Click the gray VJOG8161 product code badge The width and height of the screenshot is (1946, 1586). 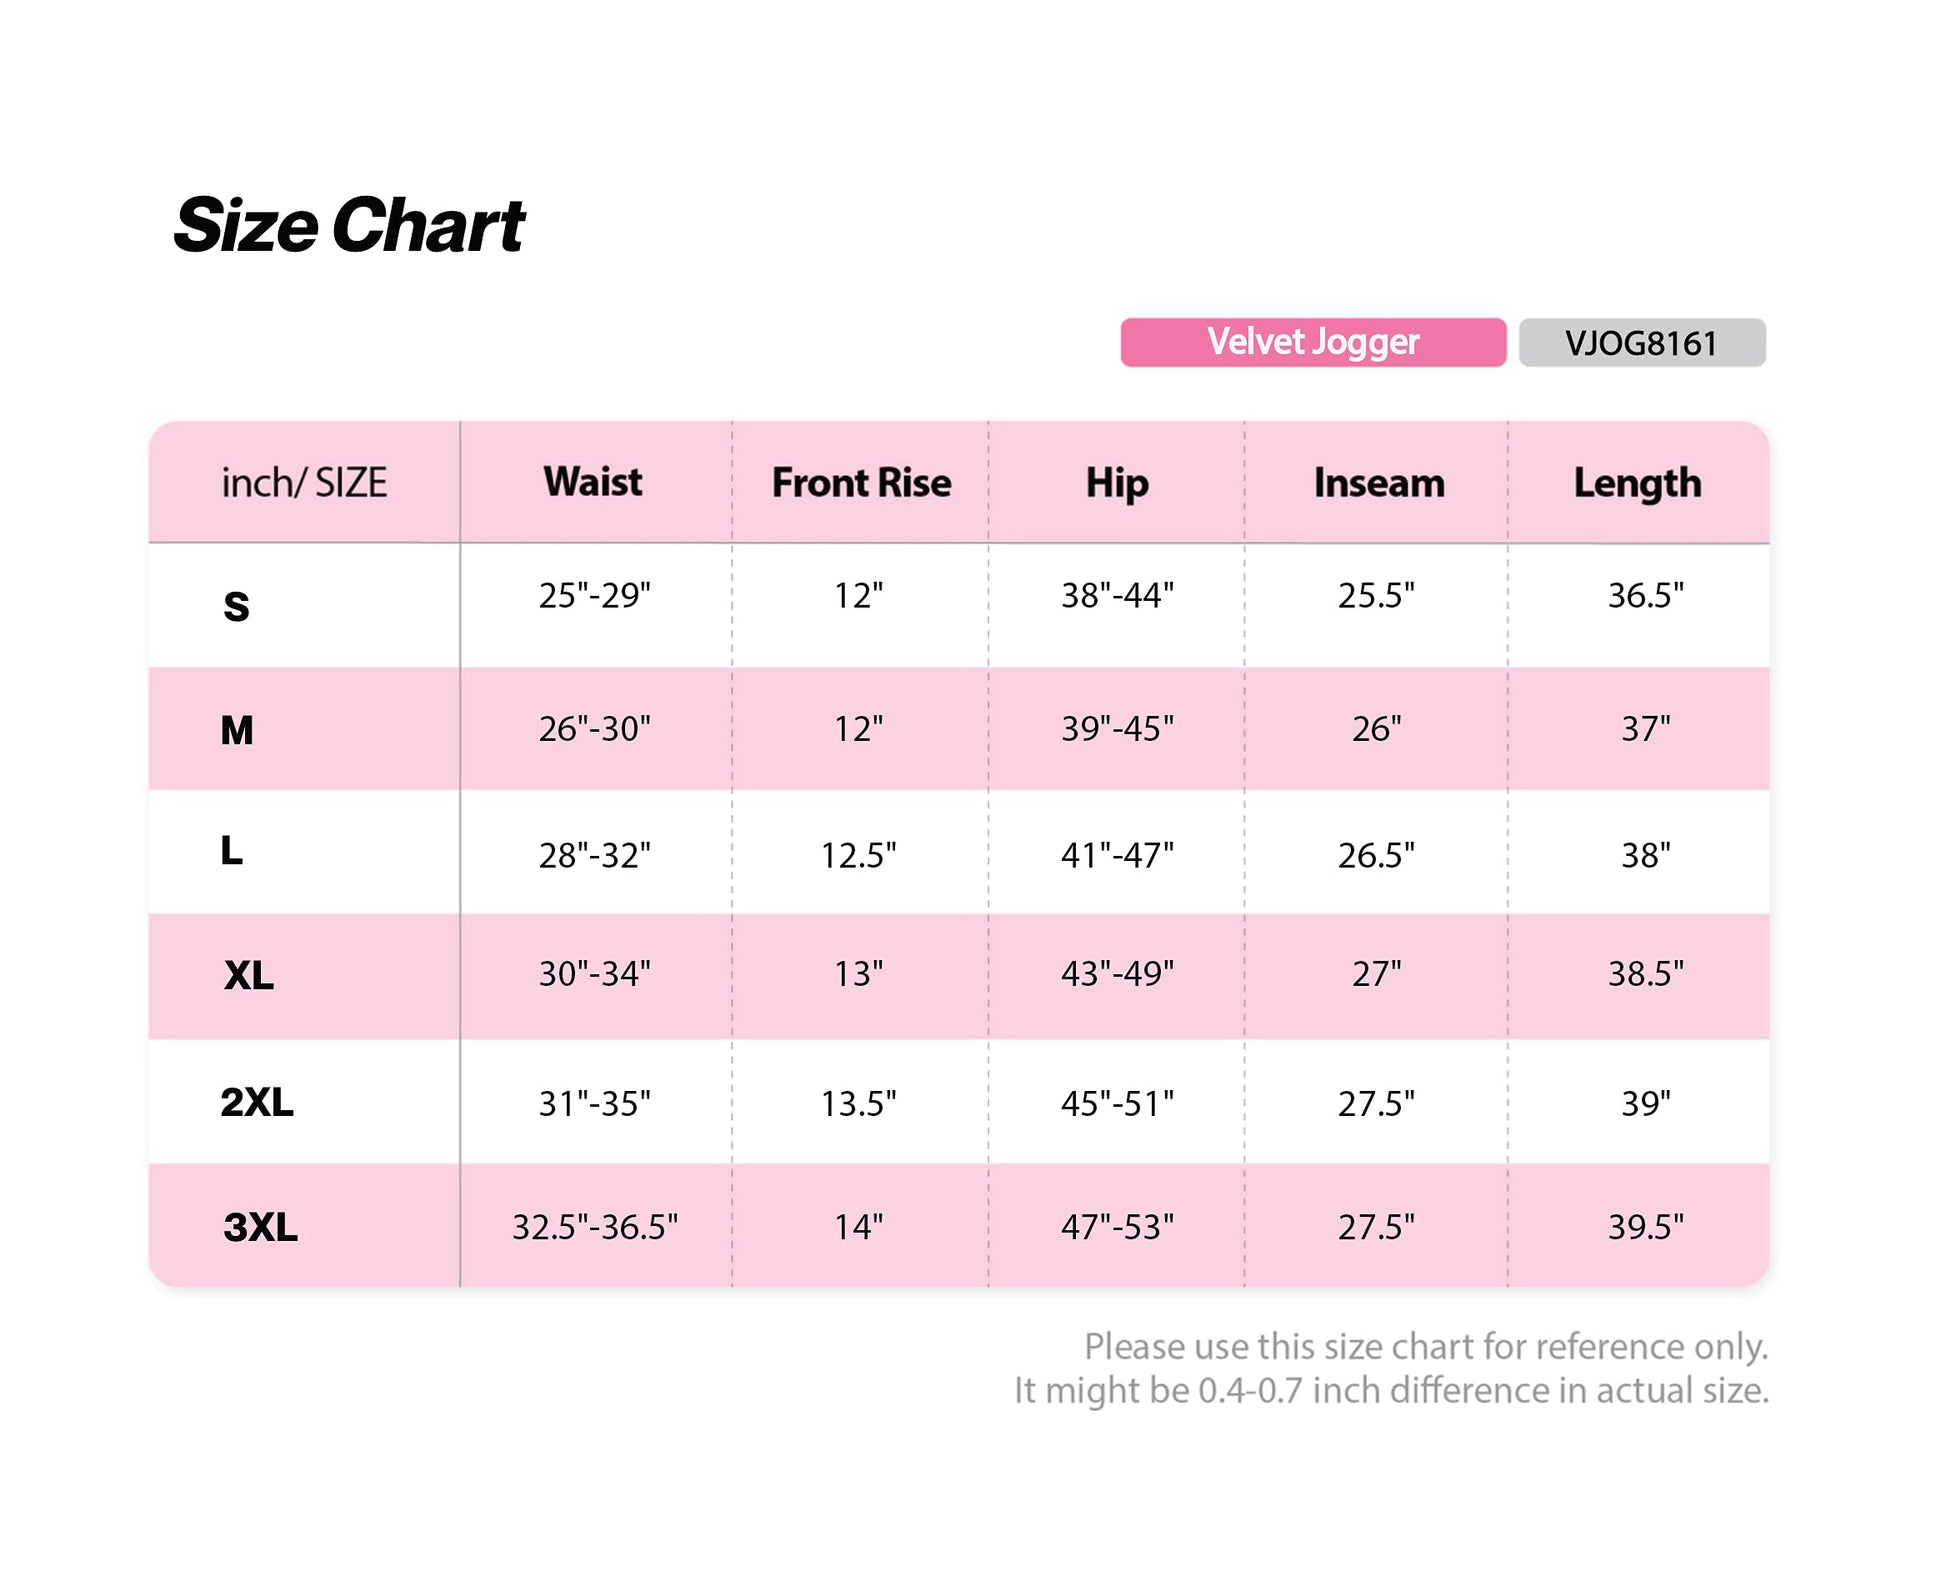point(1641,343)
